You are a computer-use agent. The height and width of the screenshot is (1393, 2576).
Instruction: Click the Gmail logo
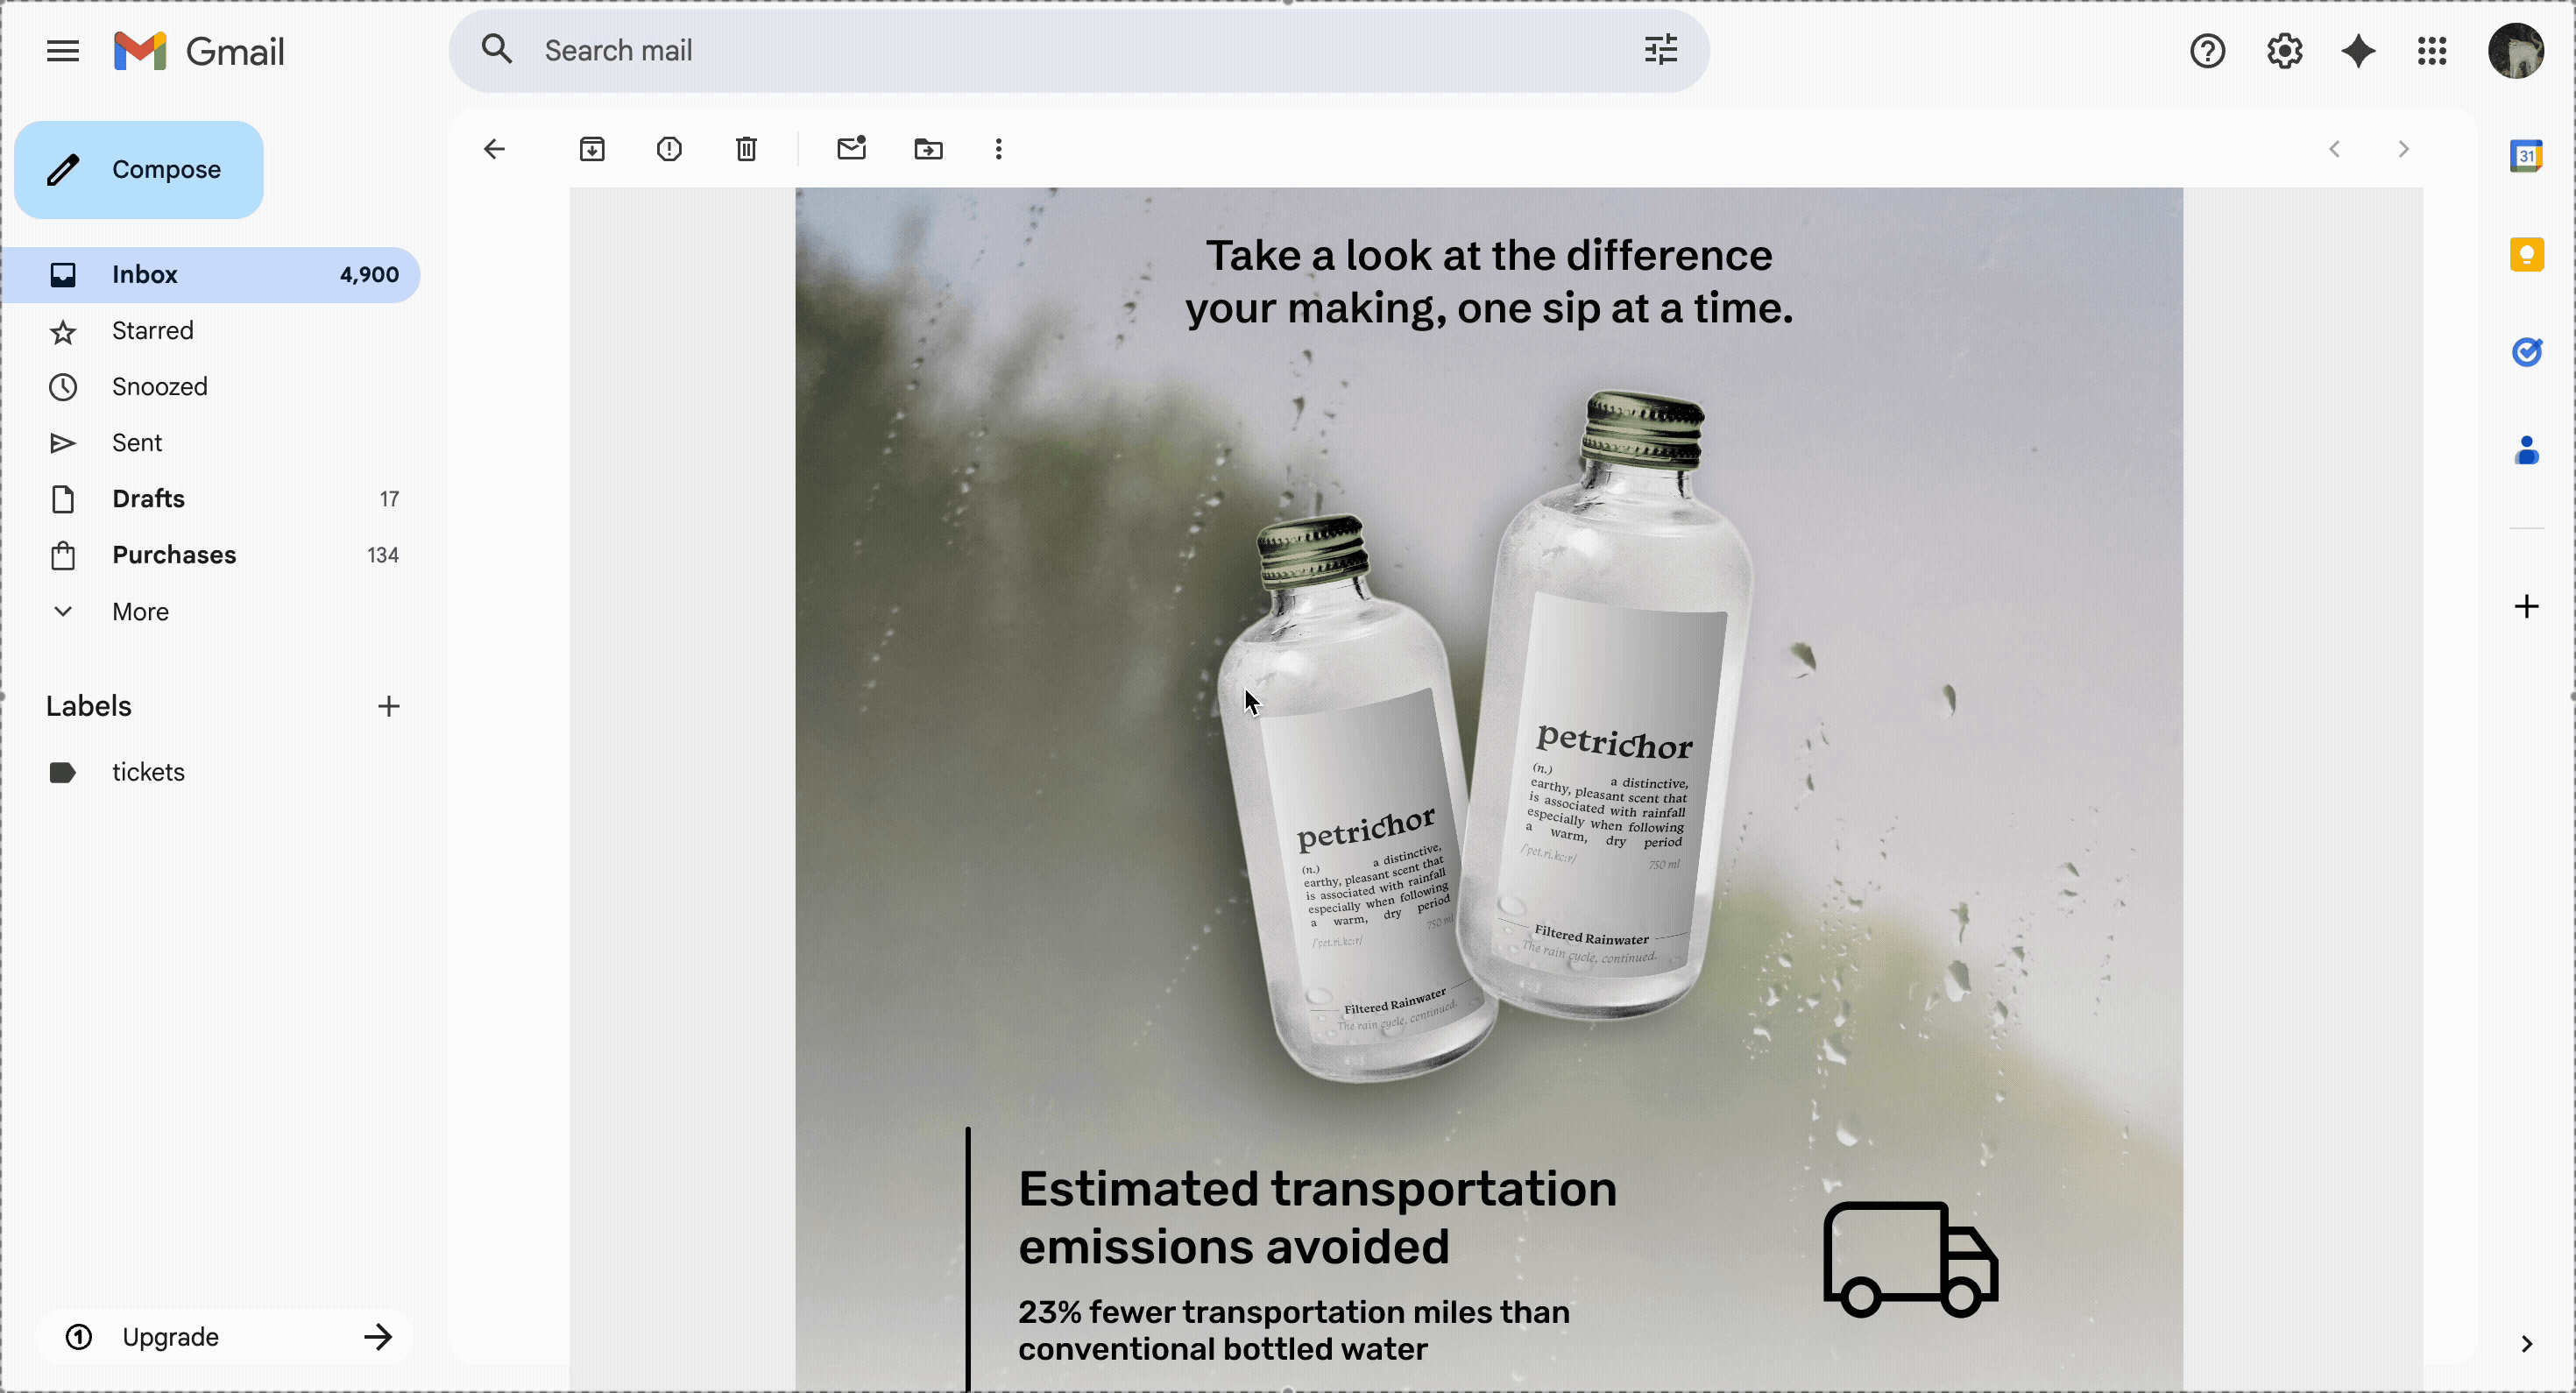tap(199, 51)
